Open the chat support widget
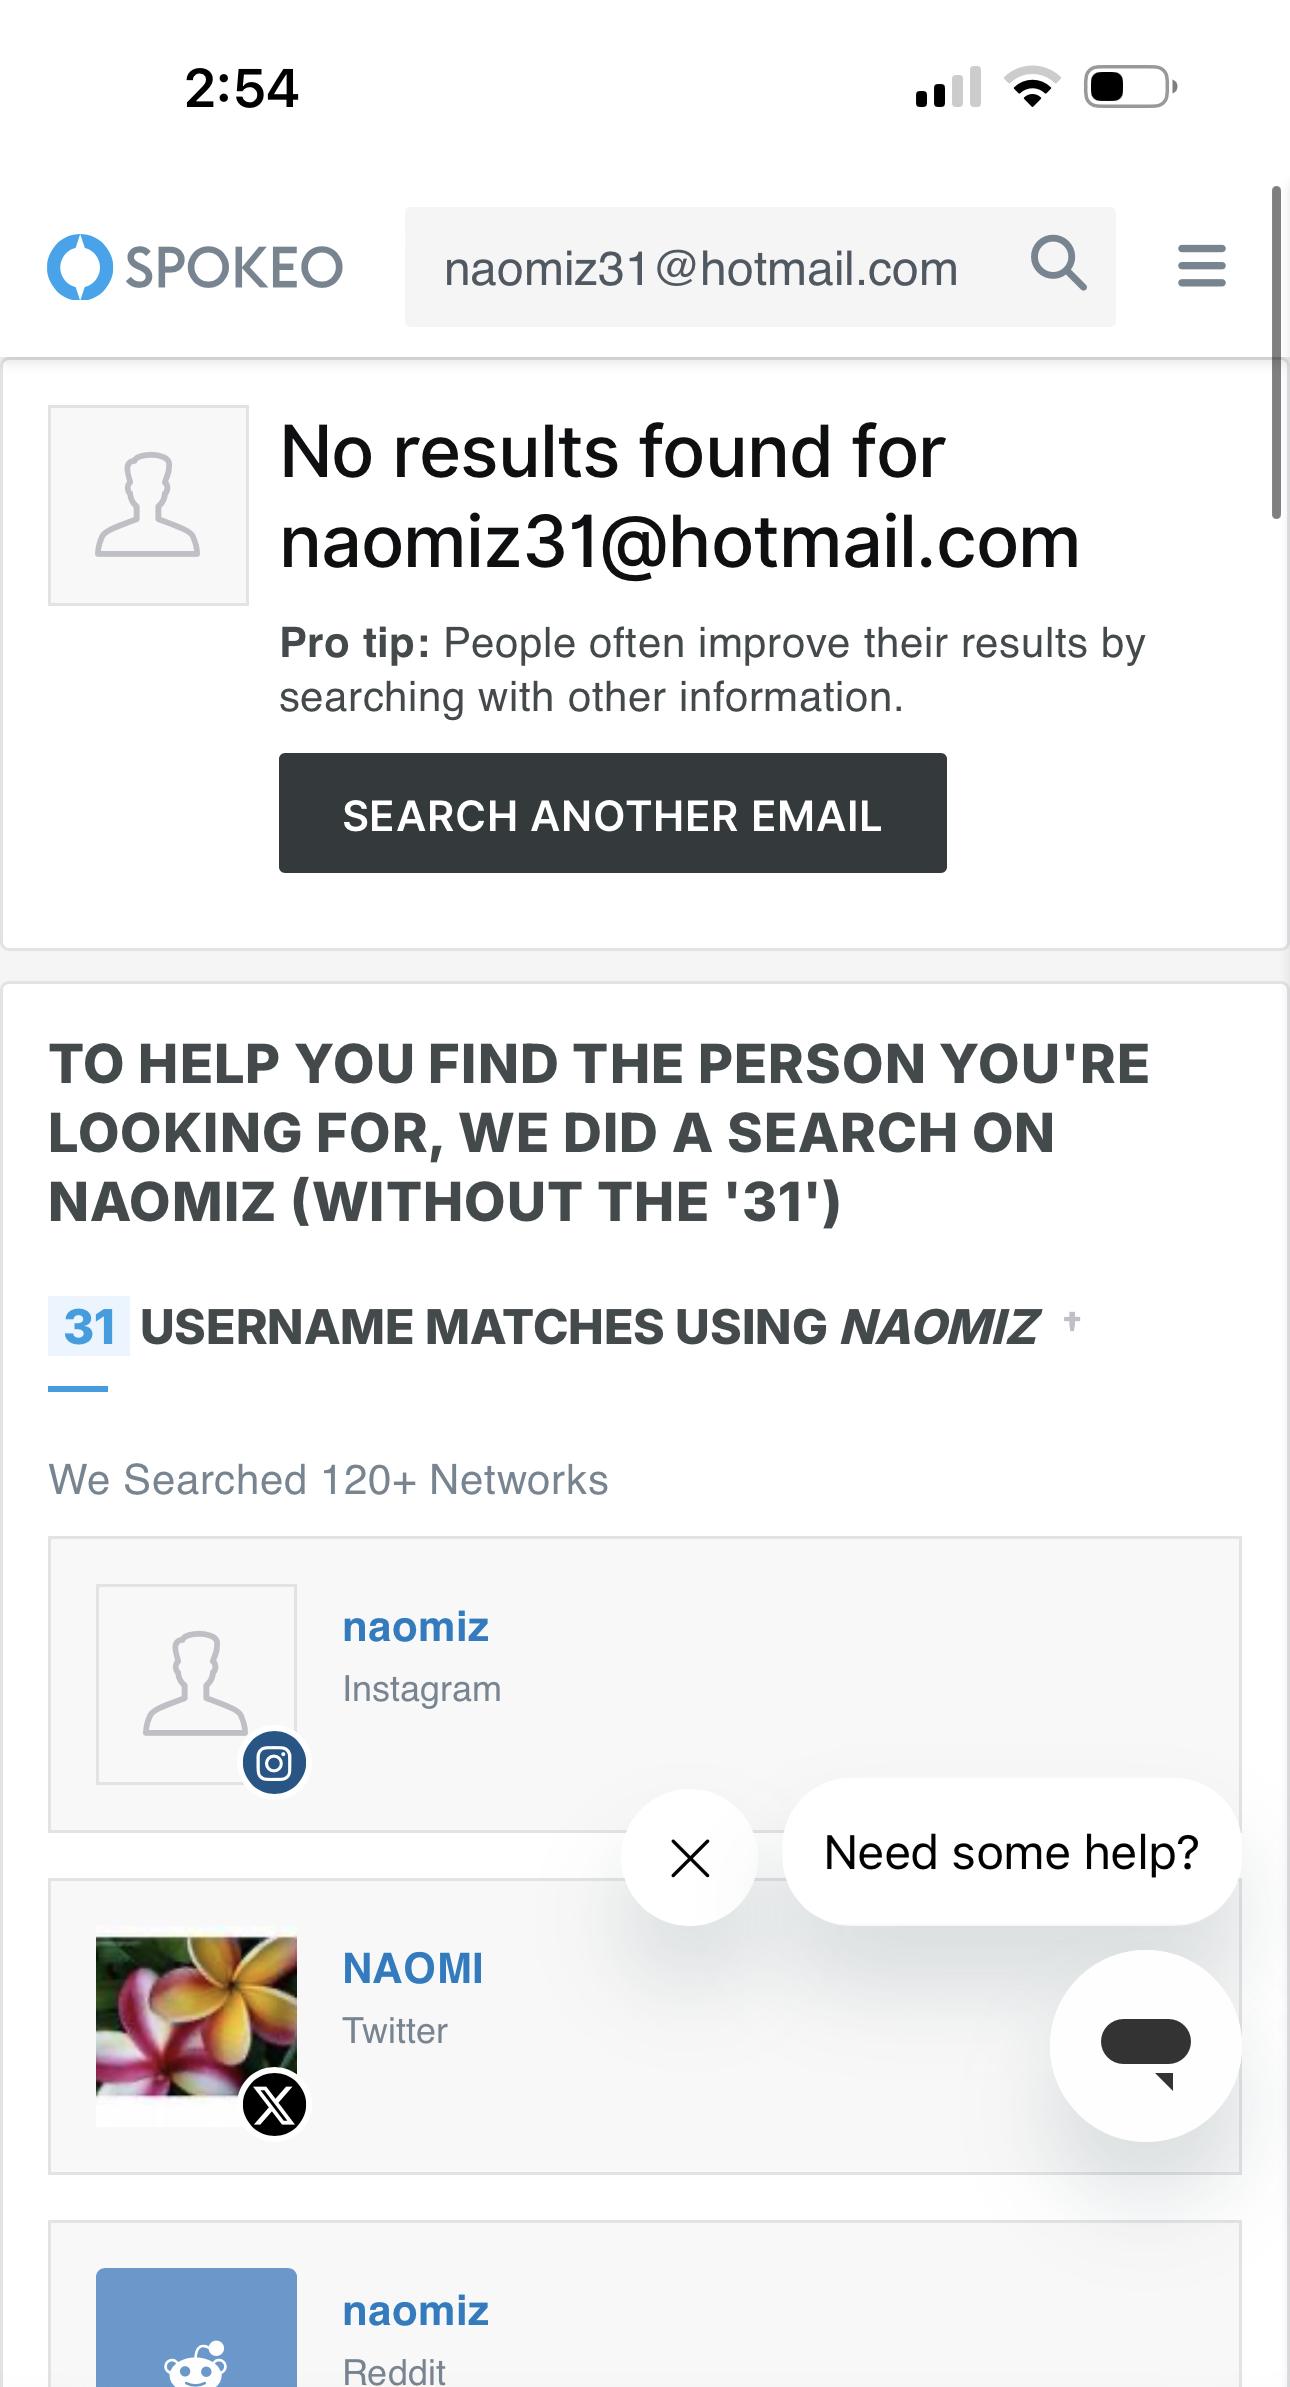This screenshot has height=2387, width=1290. (1145, 2045)
